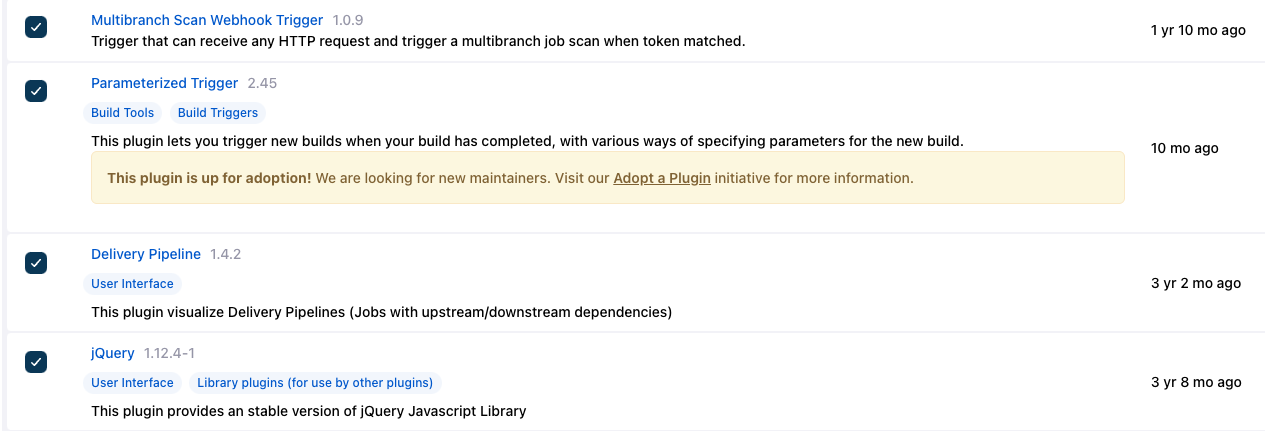Open the jQuery plugin link
Viewport: 1265px width, 431px height.
[x=113, y=353]
